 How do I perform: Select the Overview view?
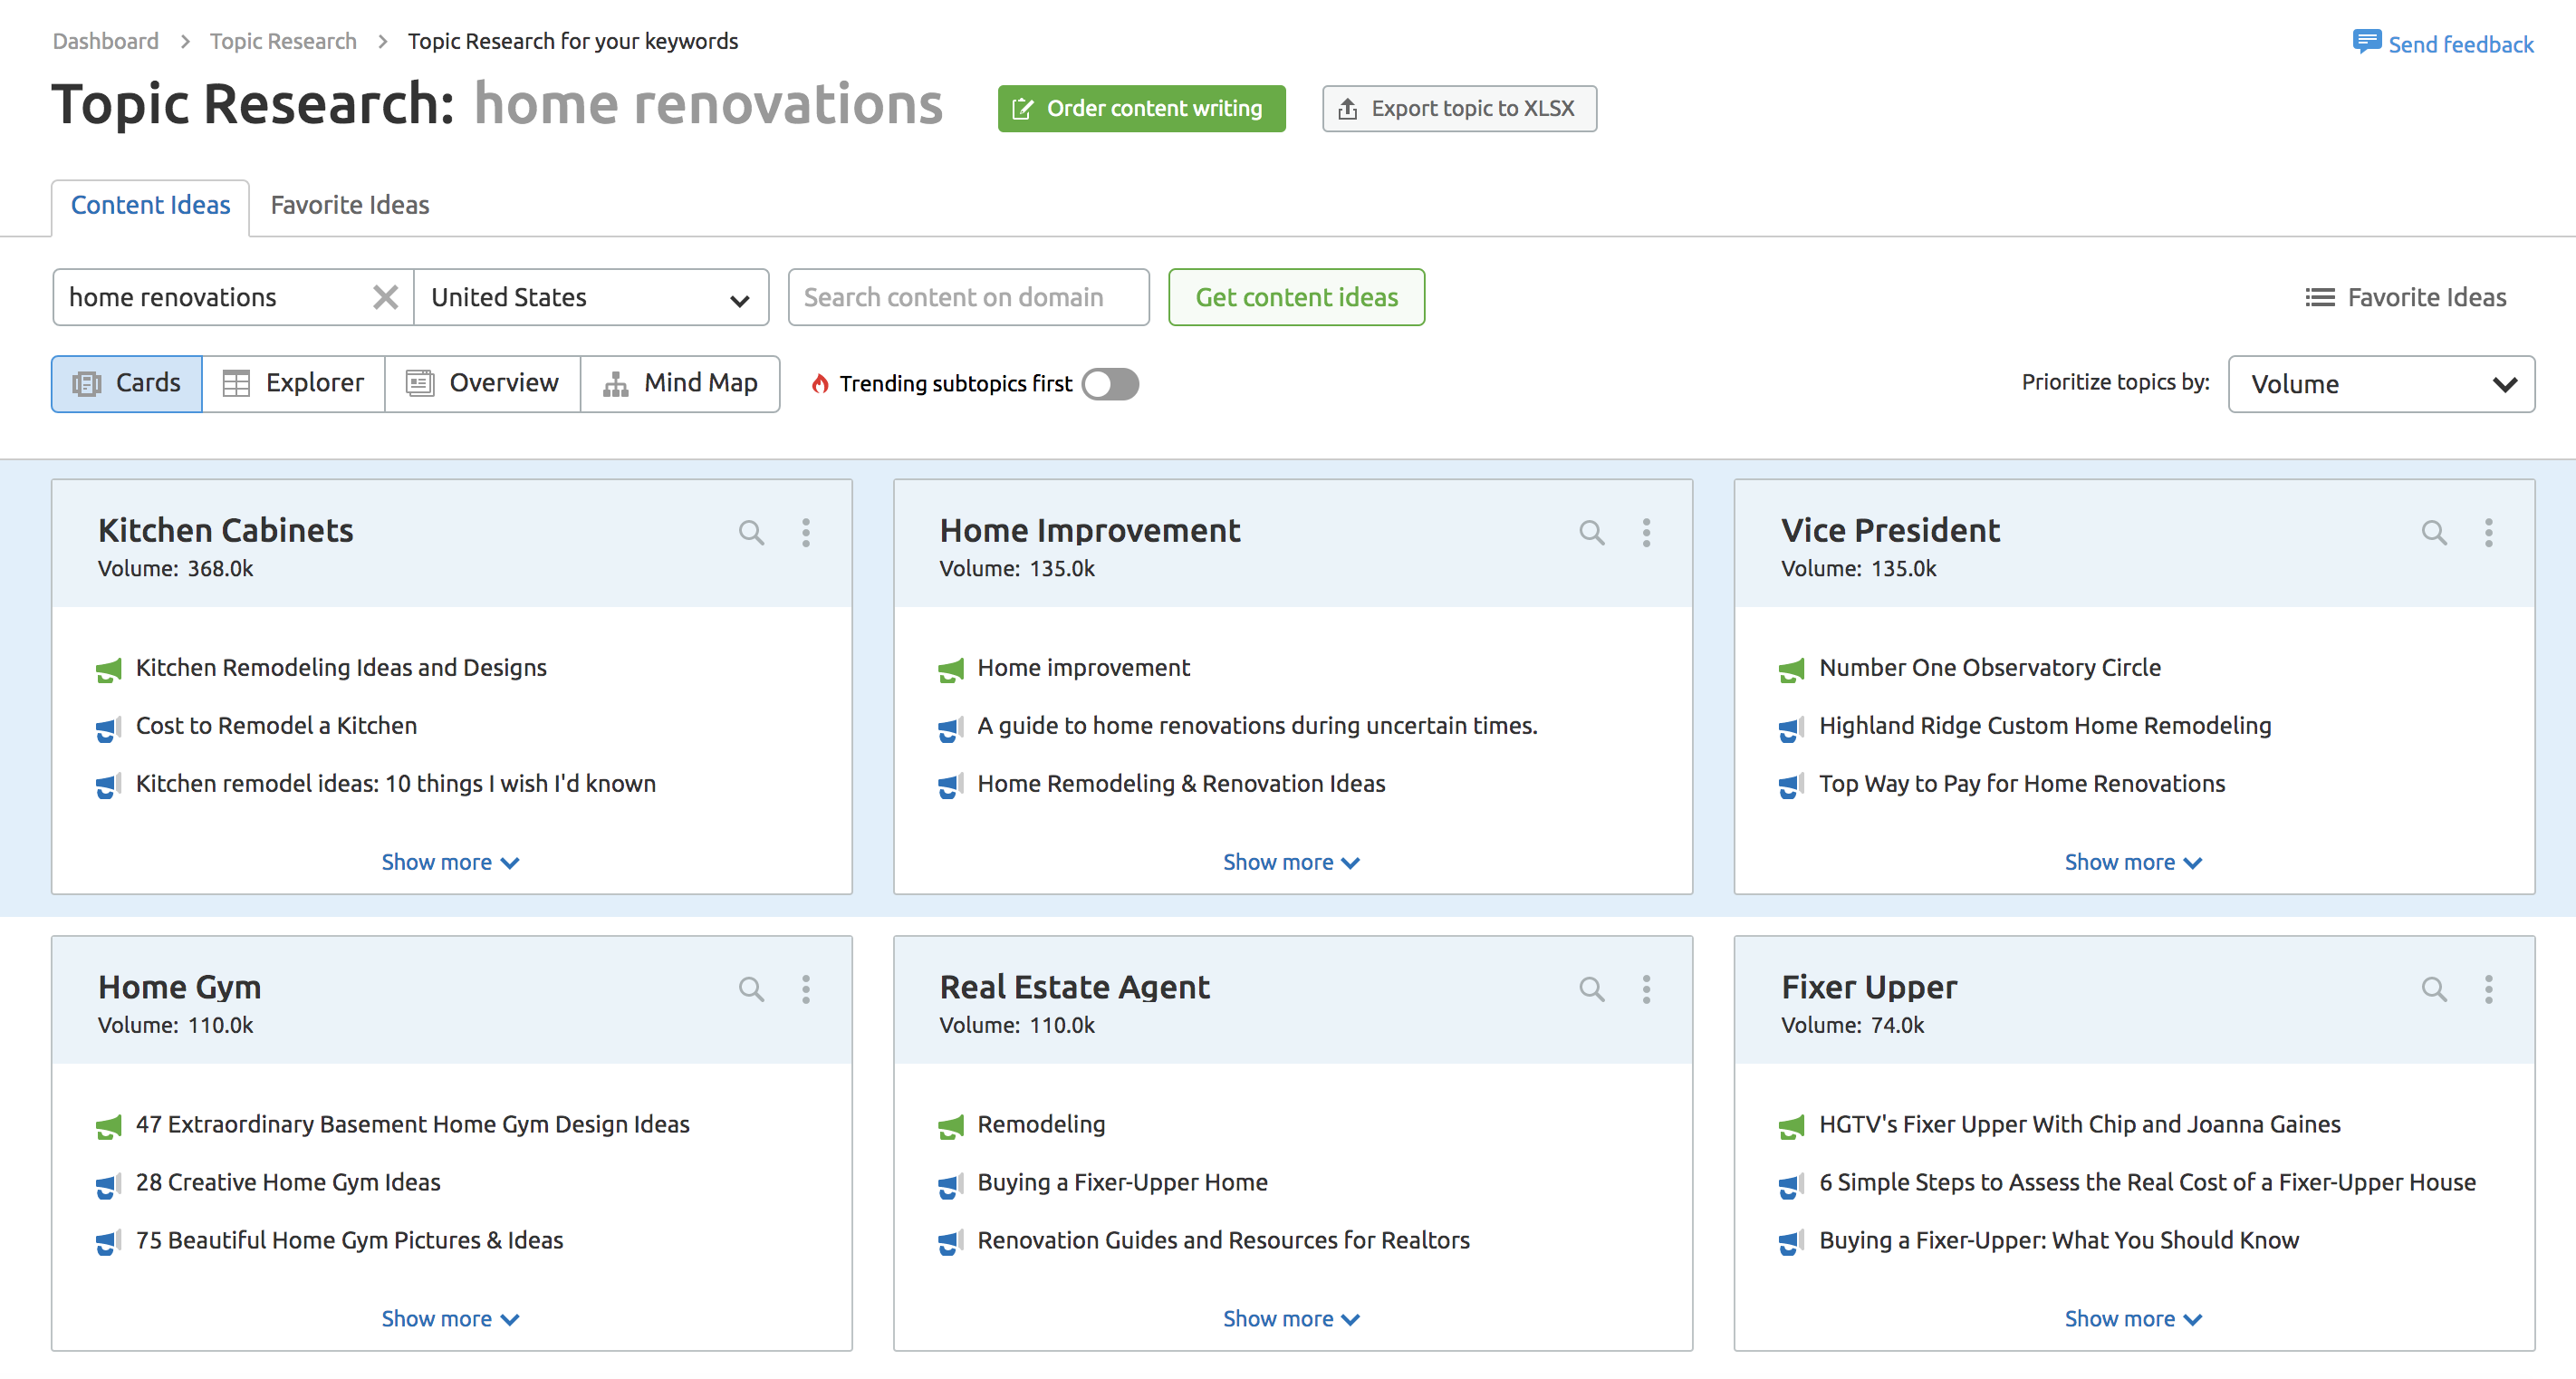click(x=482, y=384)
